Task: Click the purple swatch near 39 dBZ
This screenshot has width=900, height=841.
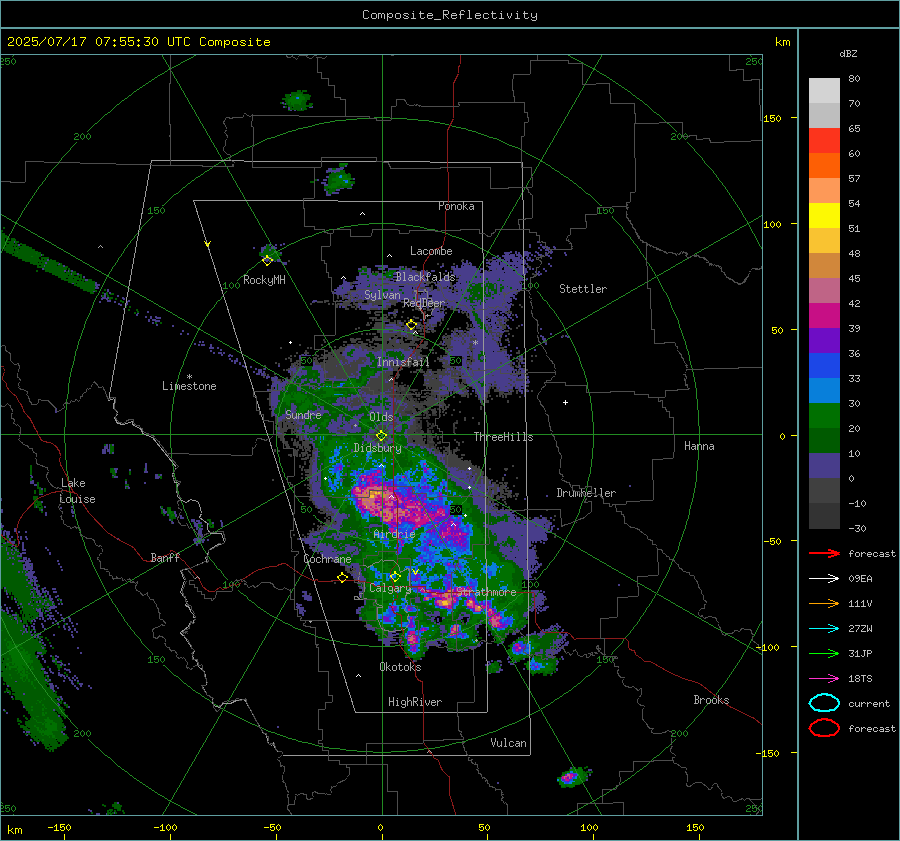Action: tap(824, 340)
